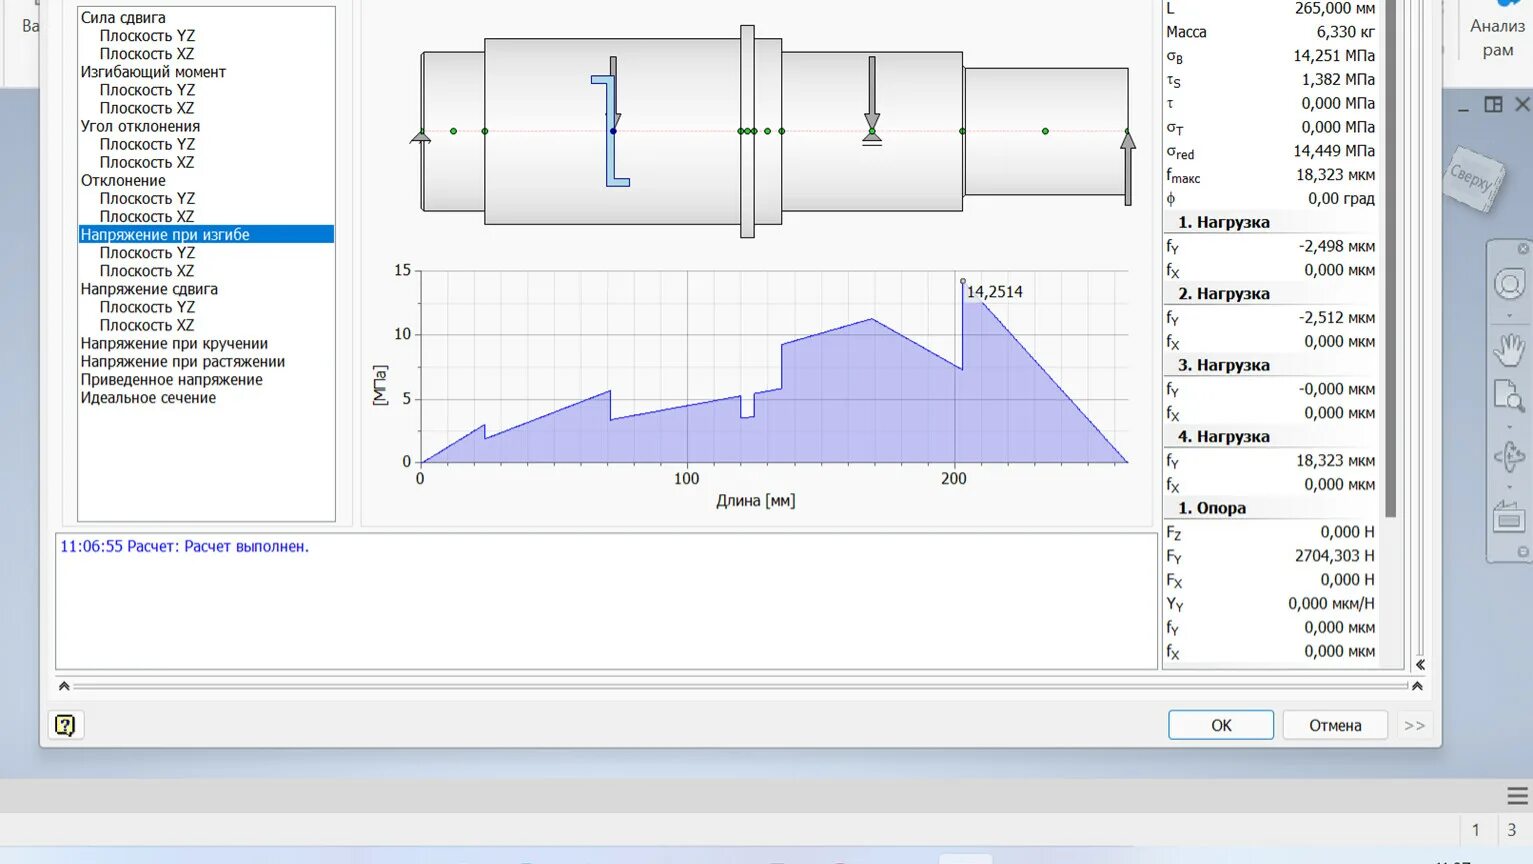This screenshot has width=1533, height=864.
Task: Select Плоскость YZ under Отклонение
Action: (147, 198)
